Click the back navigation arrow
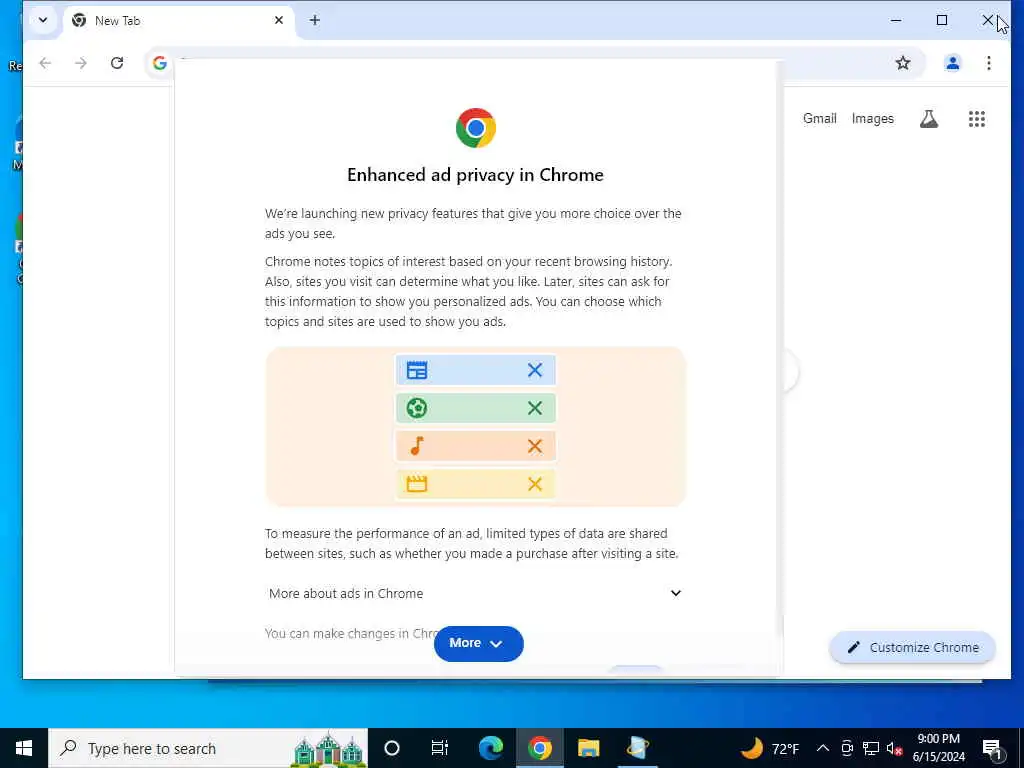Screen dimensions: 1024x768 click(x=45, y=63)
